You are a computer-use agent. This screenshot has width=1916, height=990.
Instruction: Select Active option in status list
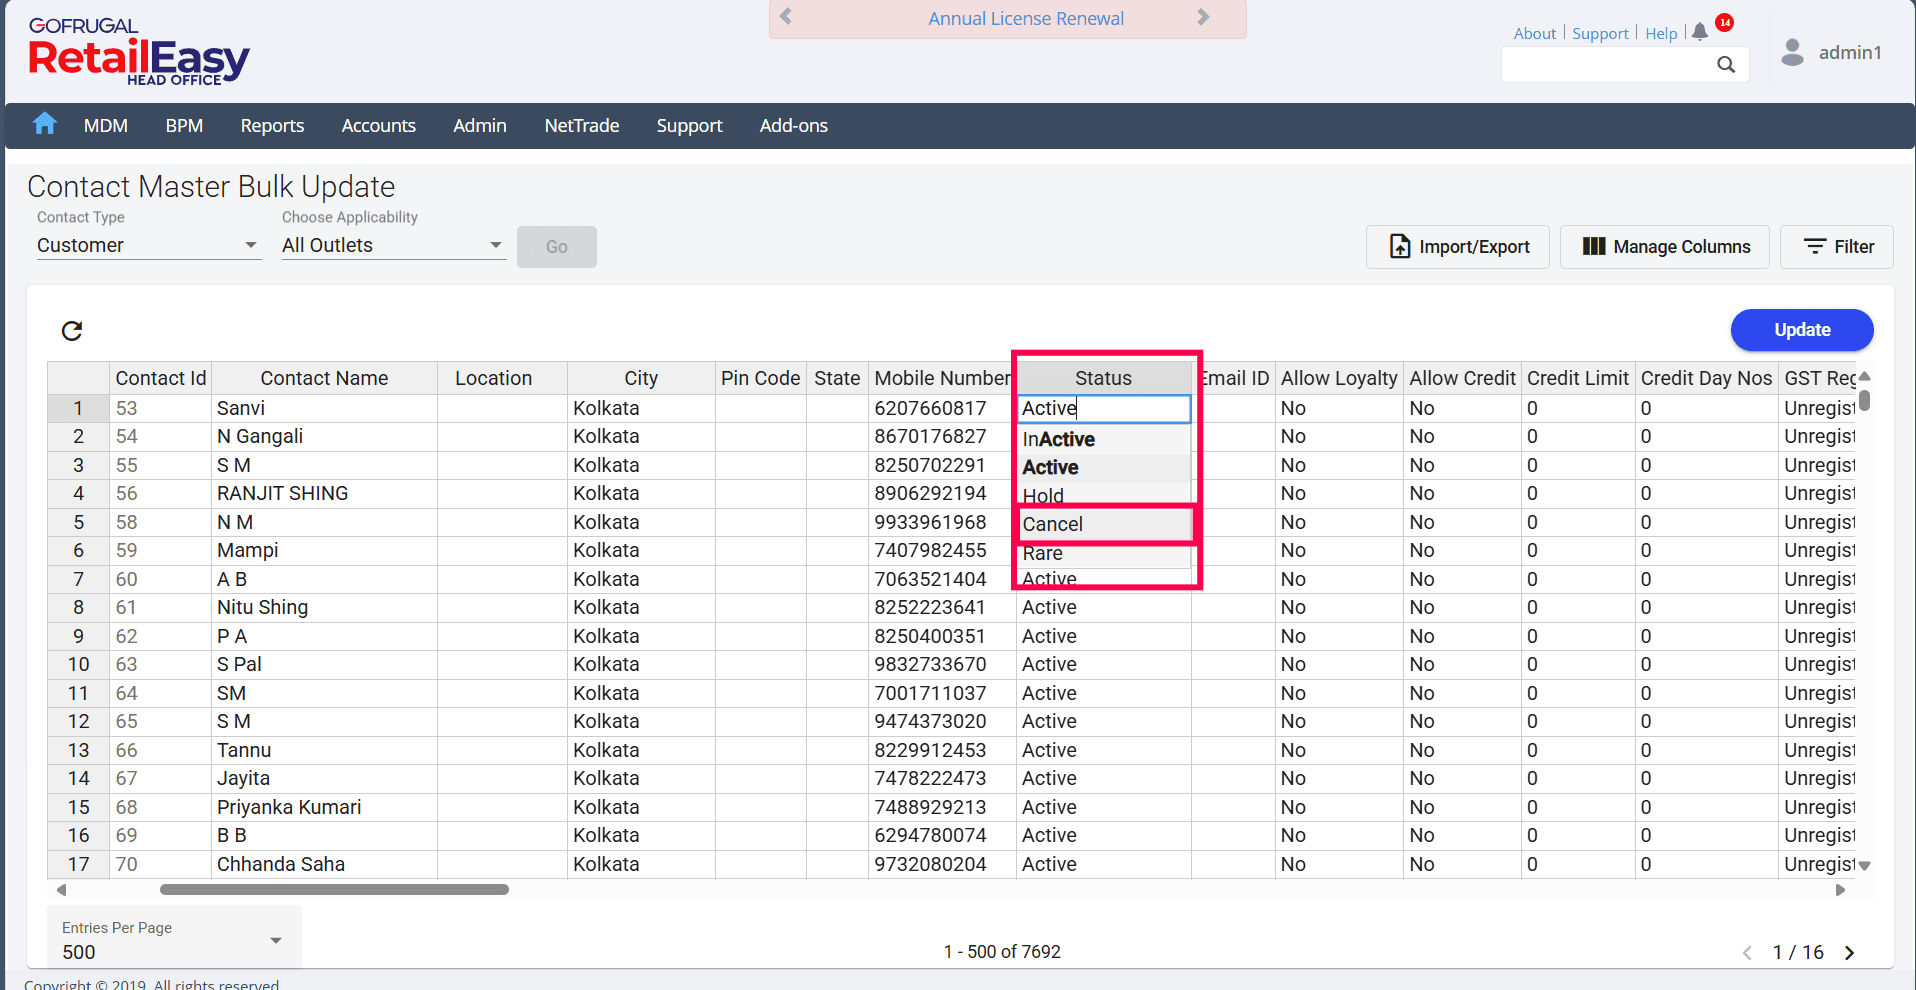click(1104, 467)
